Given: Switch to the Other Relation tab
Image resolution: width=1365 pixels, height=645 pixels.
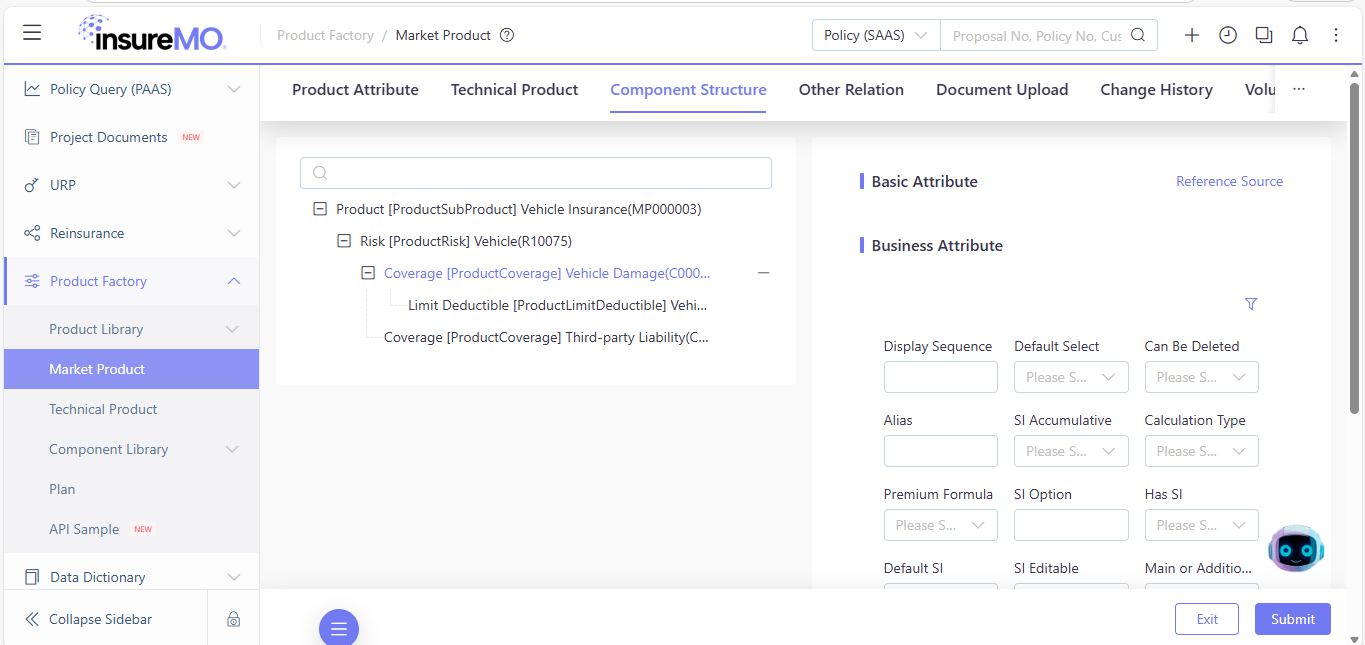Looking at the screenshot, I should pos(851,89).
